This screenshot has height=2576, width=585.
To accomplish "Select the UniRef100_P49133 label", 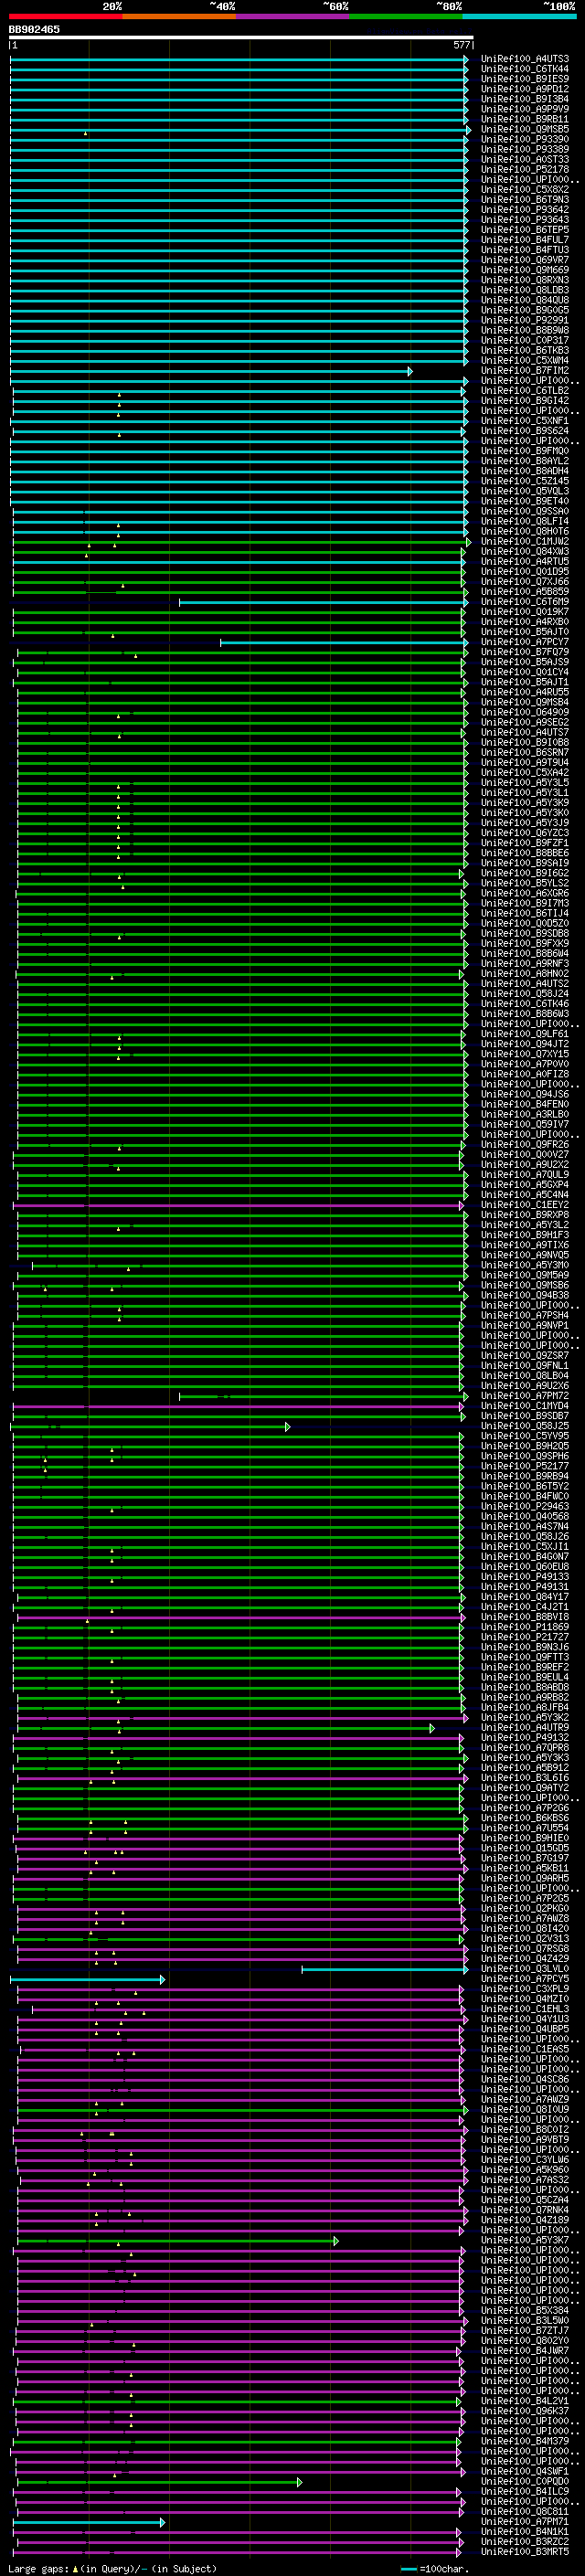I will 524,1577.
